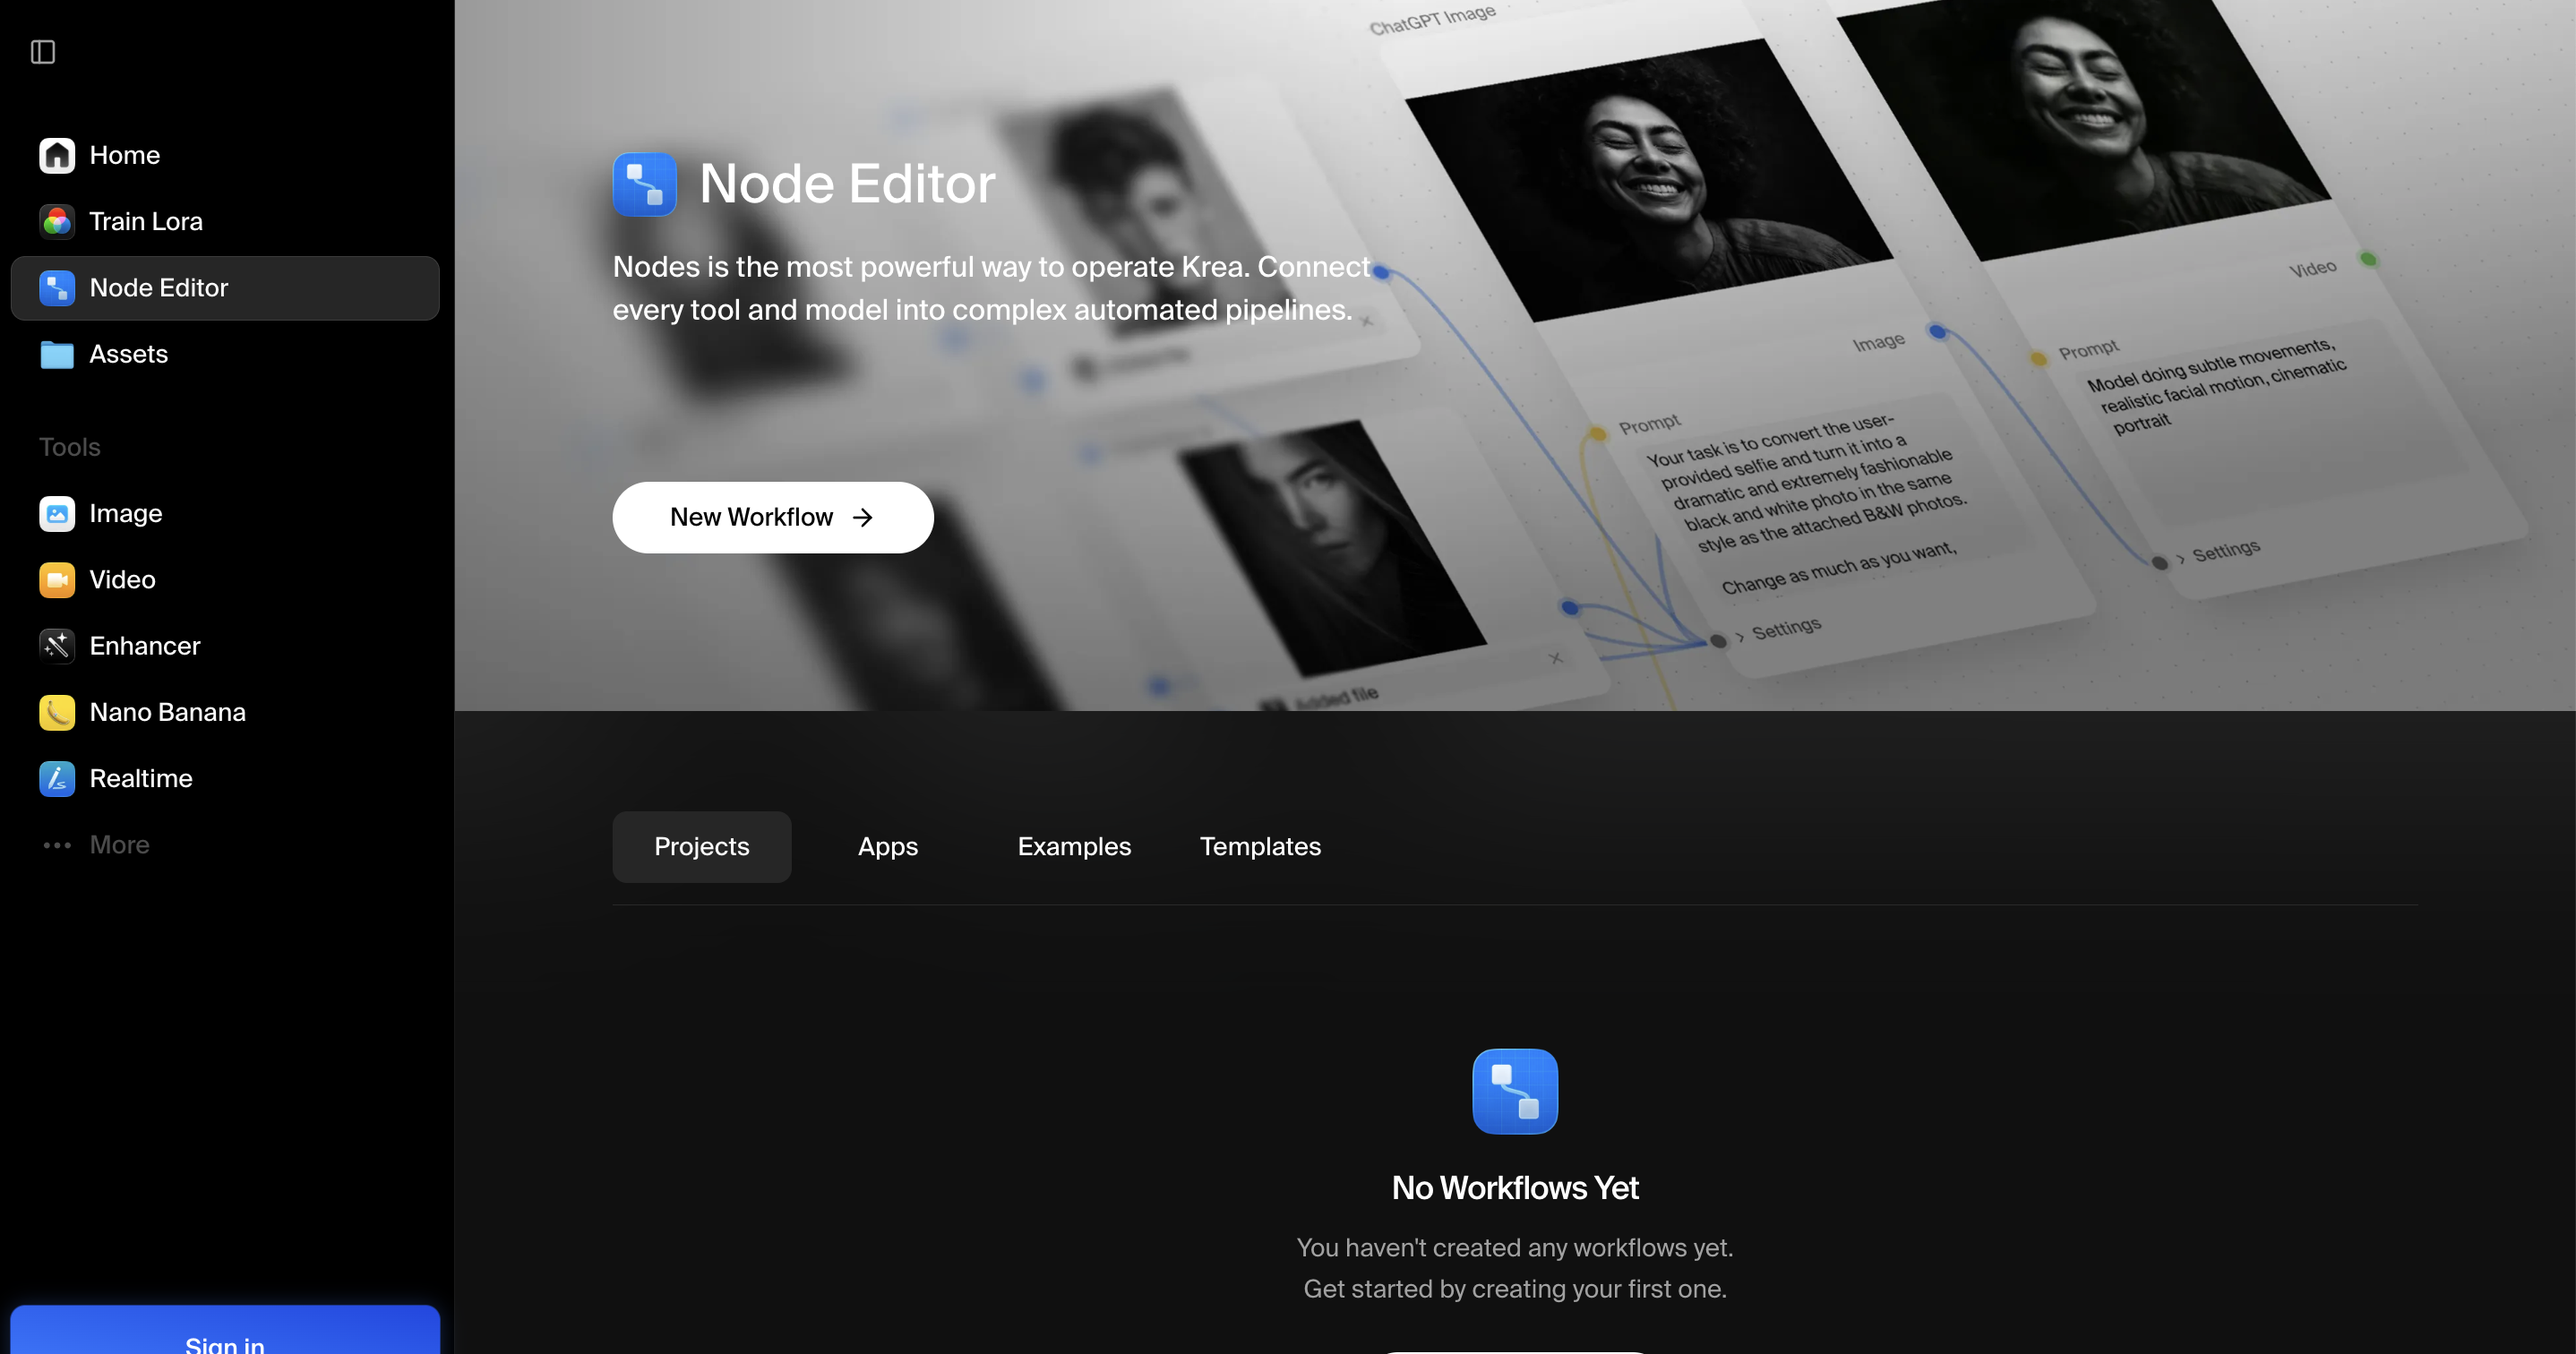
Task: Open Train Lora colorful icon
Action: (x=57, y=221)
